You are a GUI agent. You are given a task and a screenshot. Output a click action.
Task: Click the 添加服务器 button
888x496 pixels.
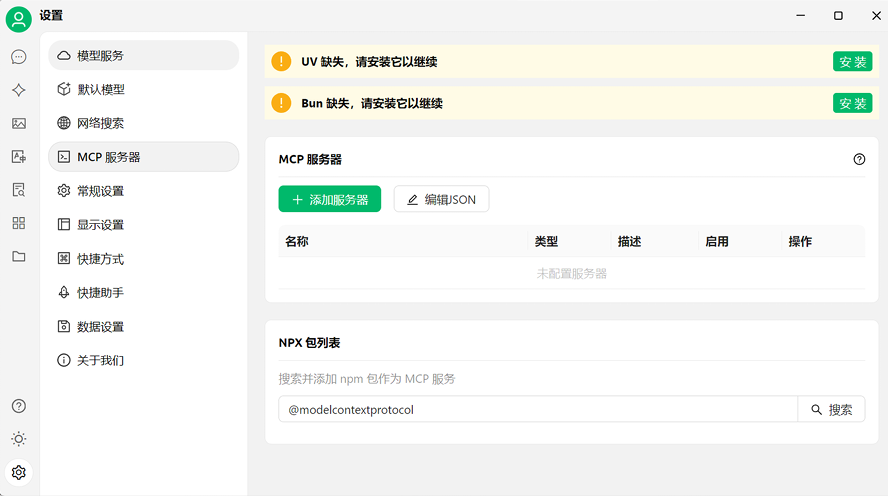click(330, 199)
